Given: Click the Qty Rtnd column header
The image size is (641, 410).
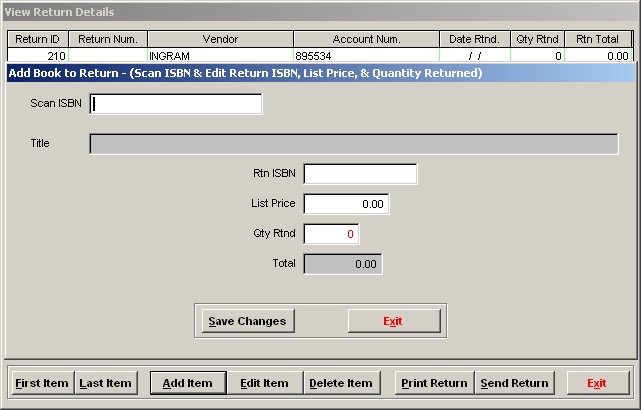Looking at the screenshot, I should pyautogui.click(x=538, y=39).
